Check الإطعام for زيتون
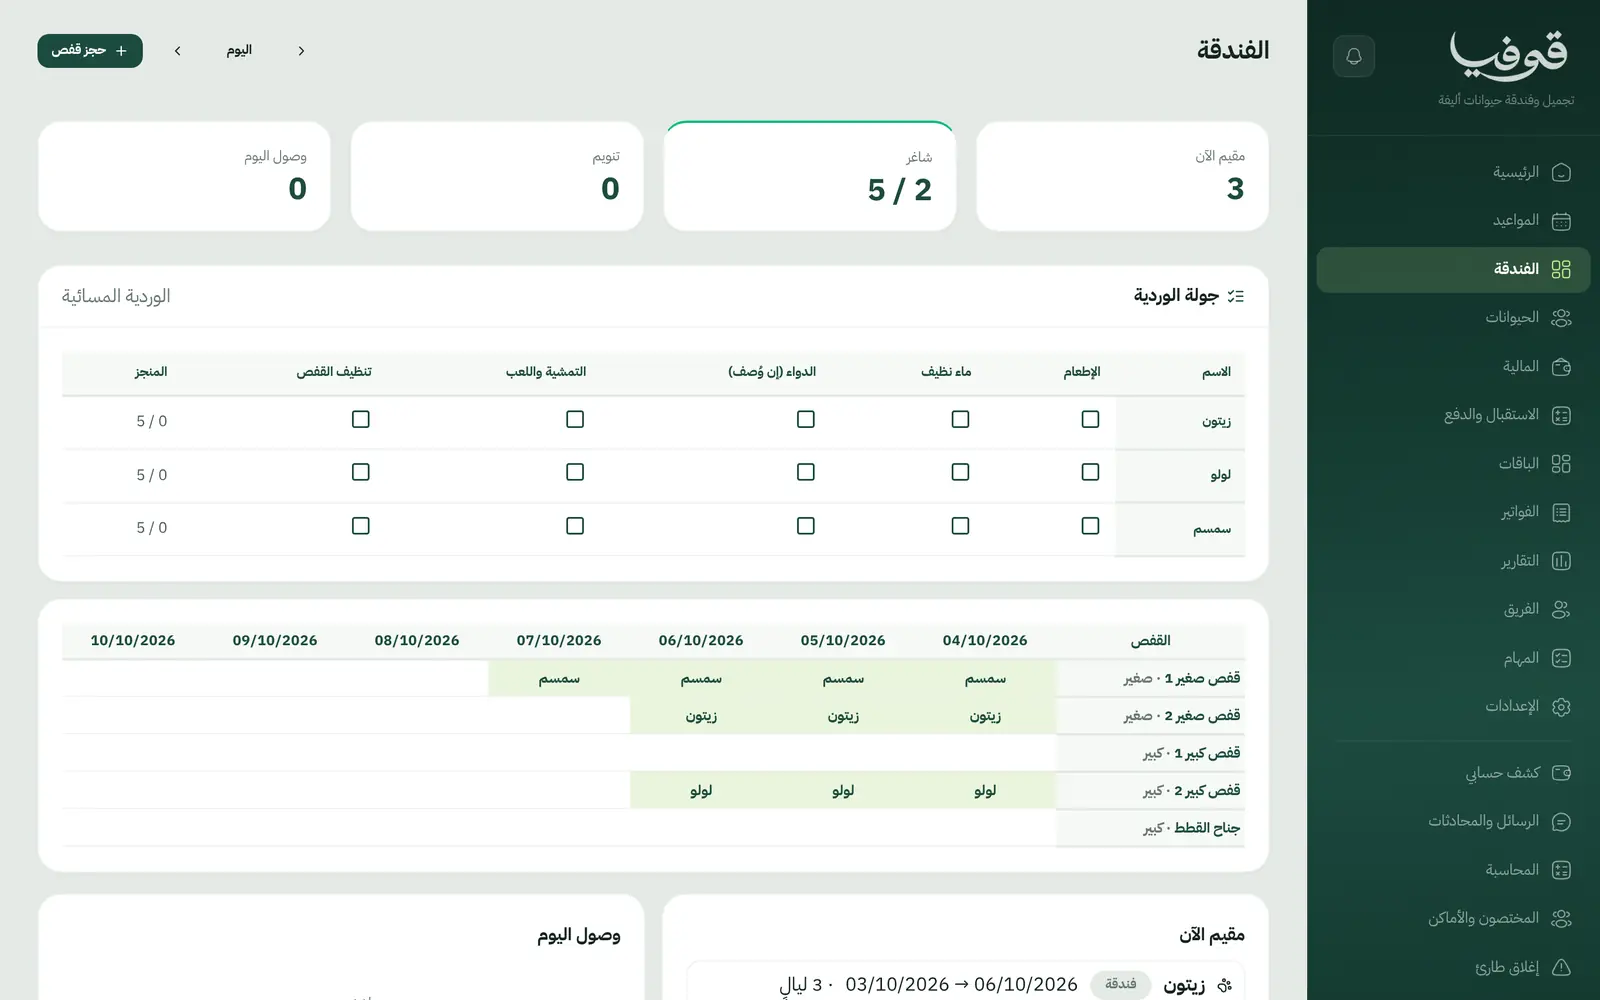 coord(1090,419)
